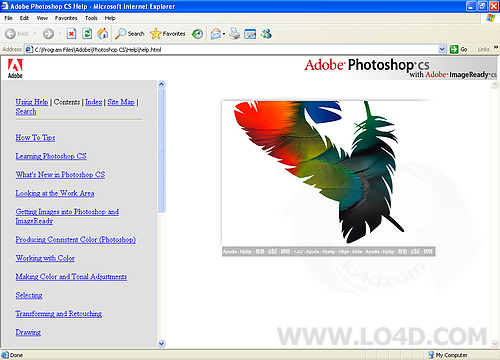The height and width of the screenshot is (360, 500).
Task: Click the page icon in address bar
Action: pos(29,49)
